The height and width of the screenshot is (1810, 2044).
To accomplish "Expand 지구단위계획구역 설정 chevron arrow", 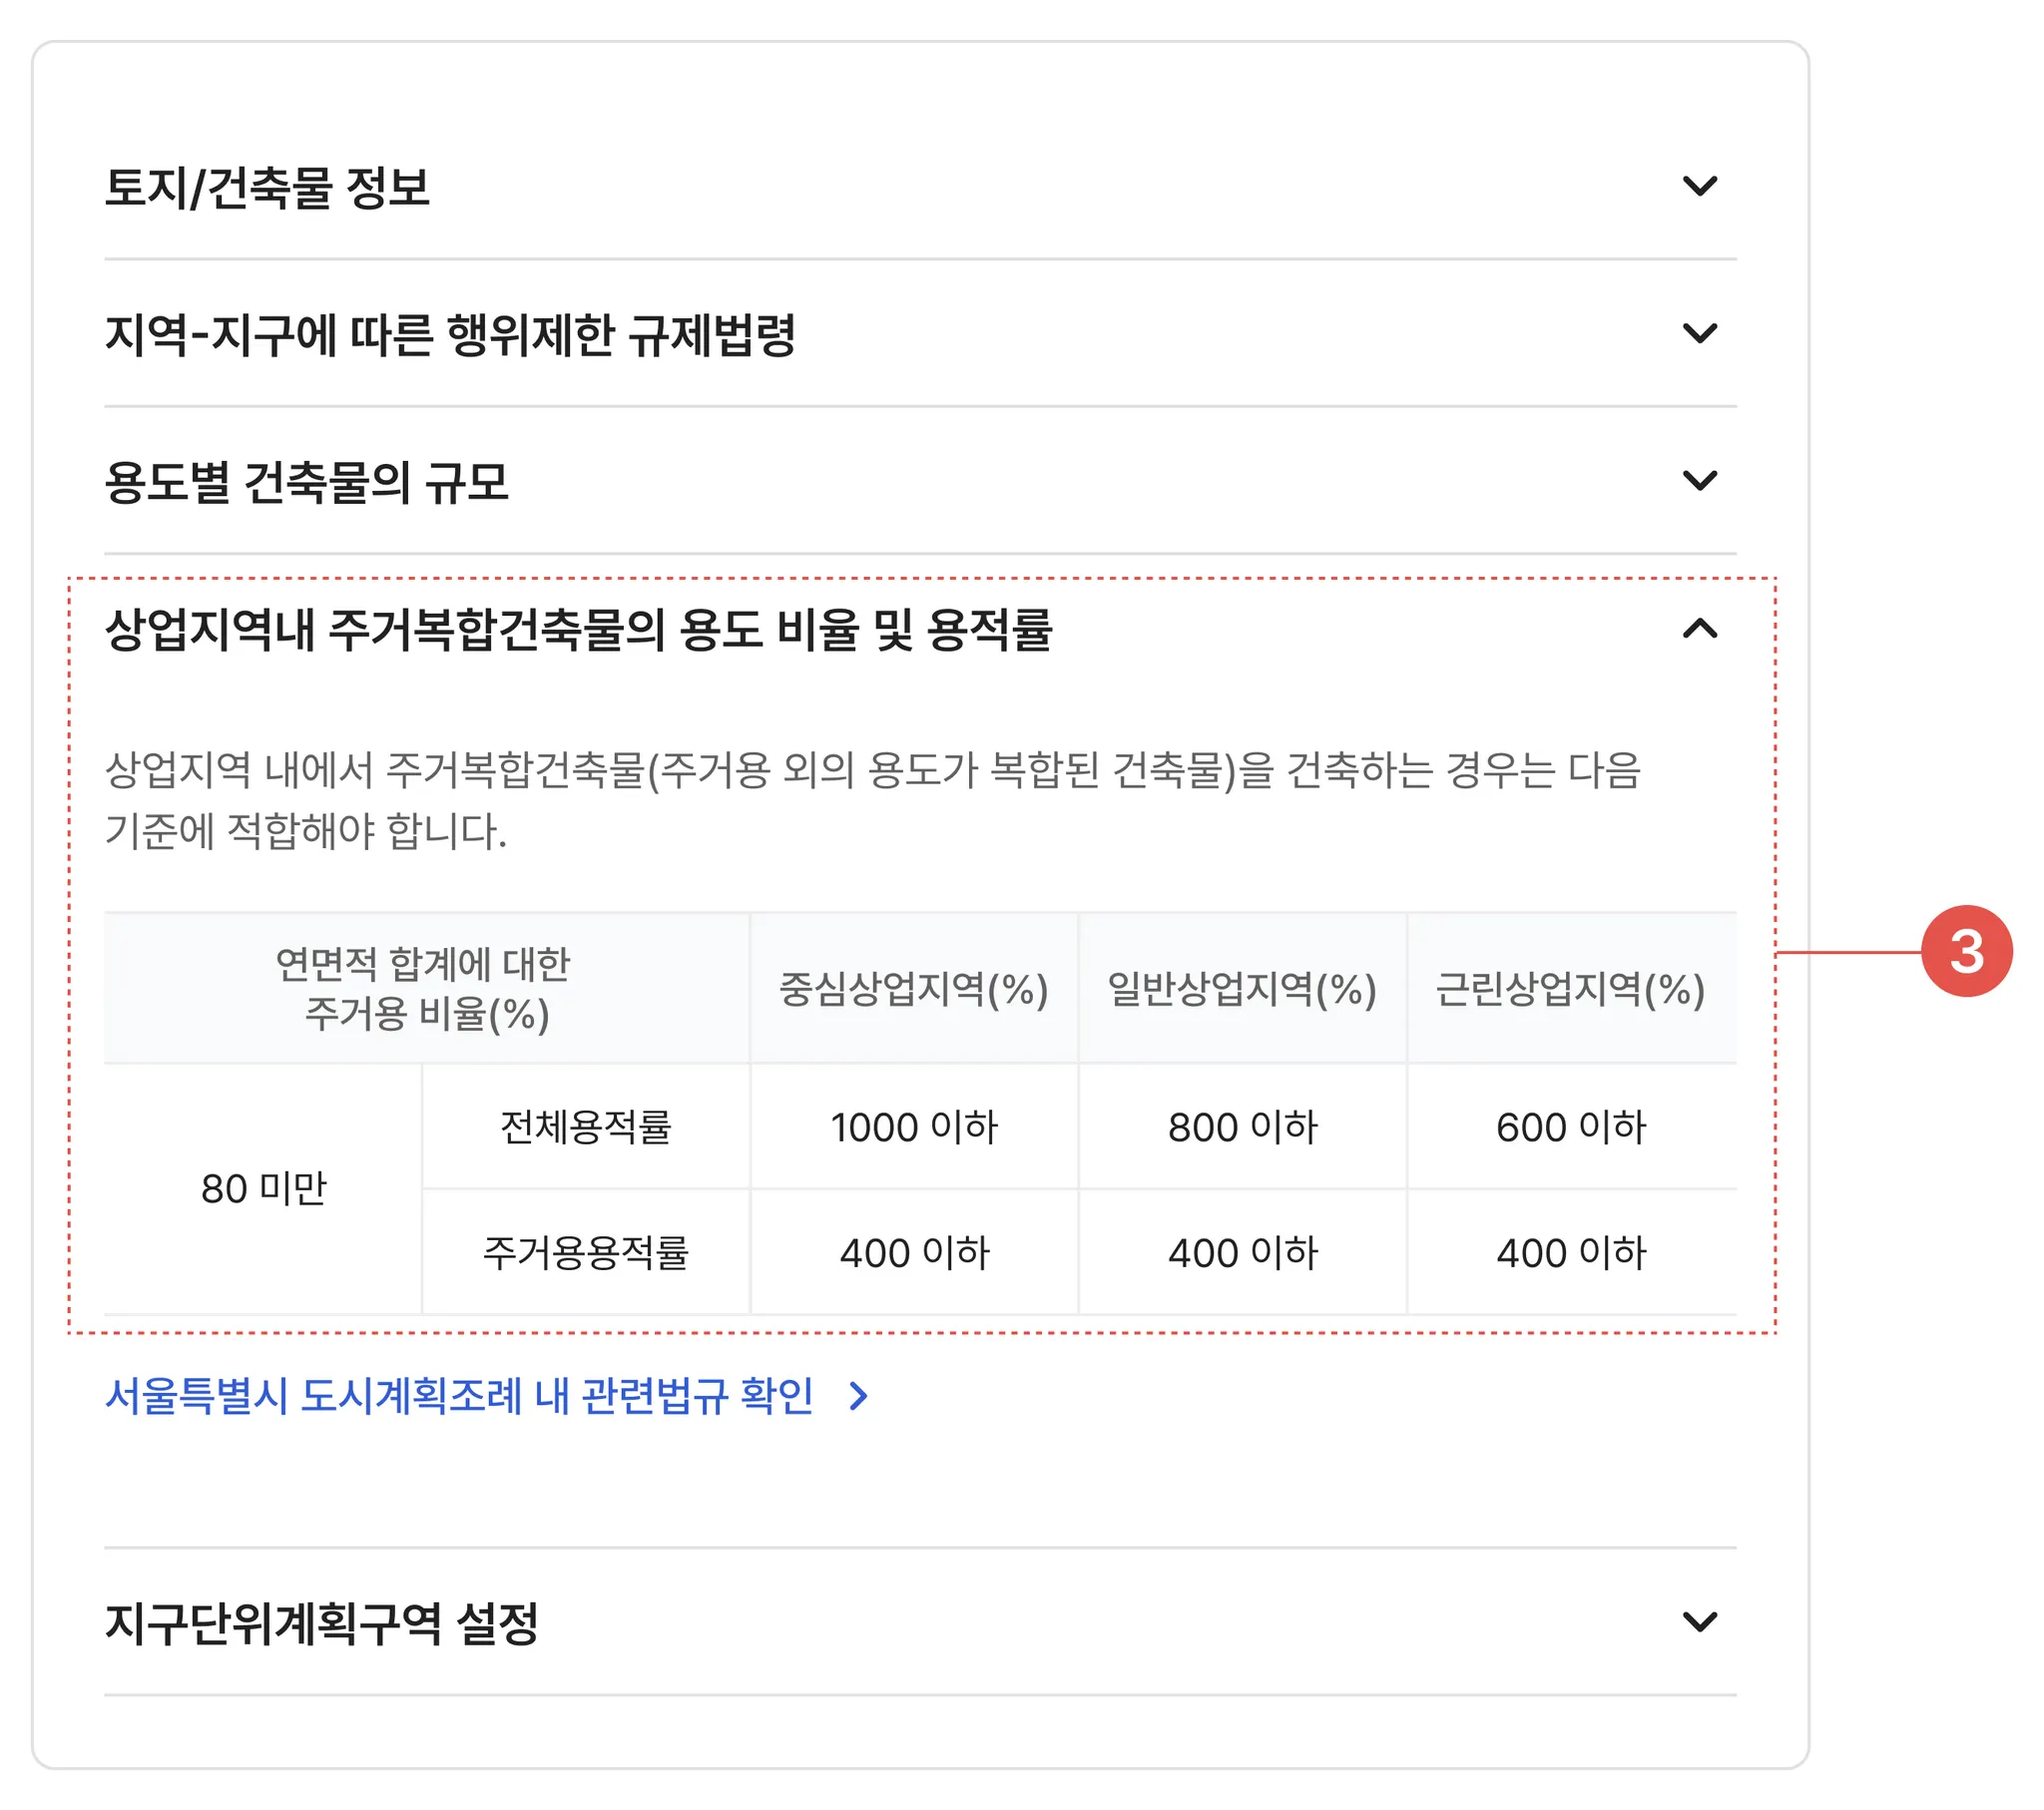I will pos(1699,1621).
